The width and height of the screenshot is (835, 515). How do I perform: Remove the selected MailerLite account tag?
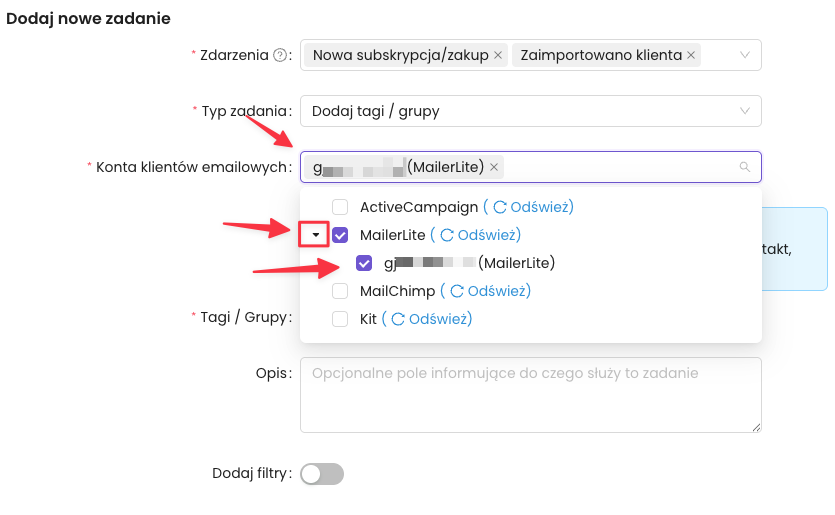(494, 167)
